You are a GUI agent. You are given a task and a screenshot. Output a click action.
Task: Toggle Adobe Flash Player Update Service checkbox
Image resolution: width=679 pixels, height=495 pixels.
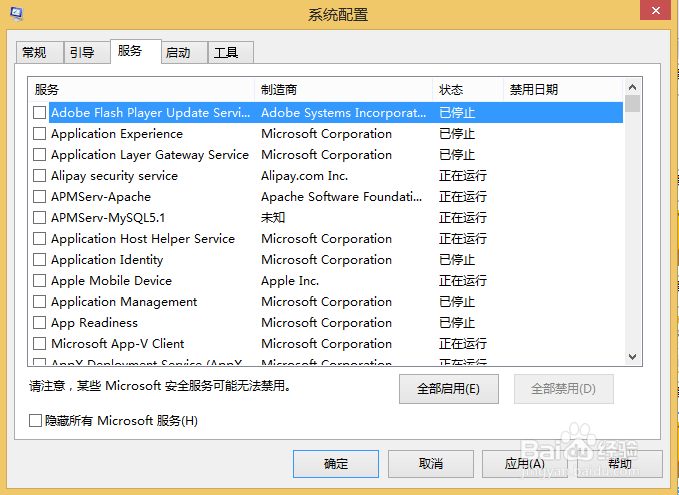[x=39, y=113]
